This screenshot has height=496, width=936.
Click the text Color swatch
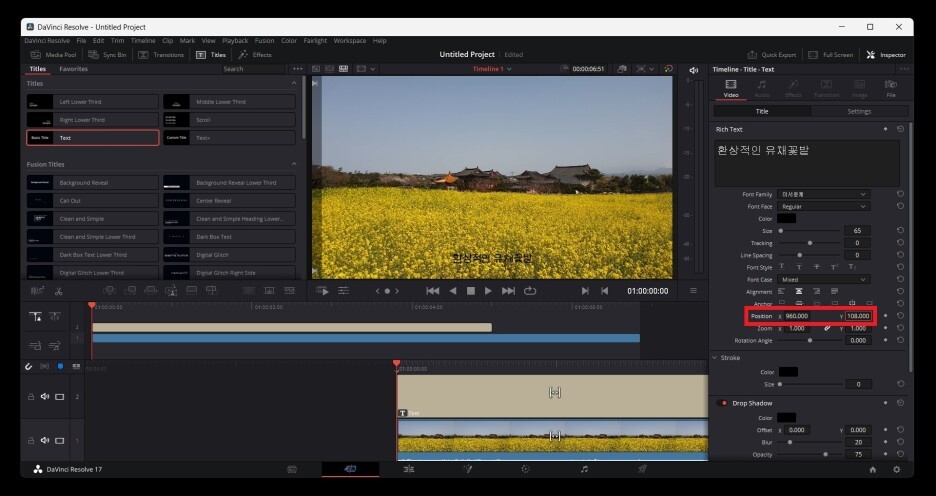tap(786, 219)
